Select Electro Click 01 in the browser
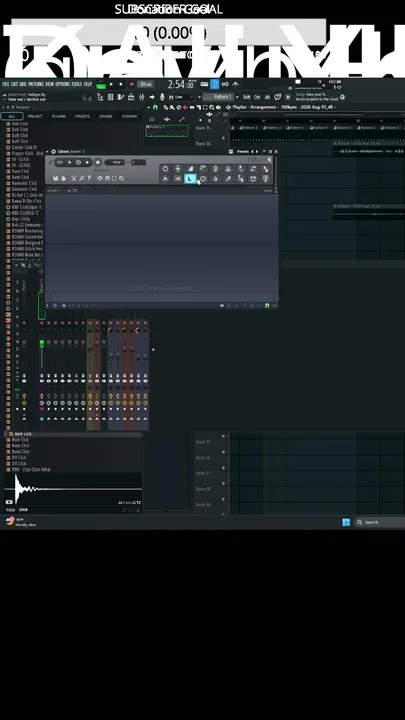Screen dimensions: 405x720 pyautogui.click(x=24, y=147)
